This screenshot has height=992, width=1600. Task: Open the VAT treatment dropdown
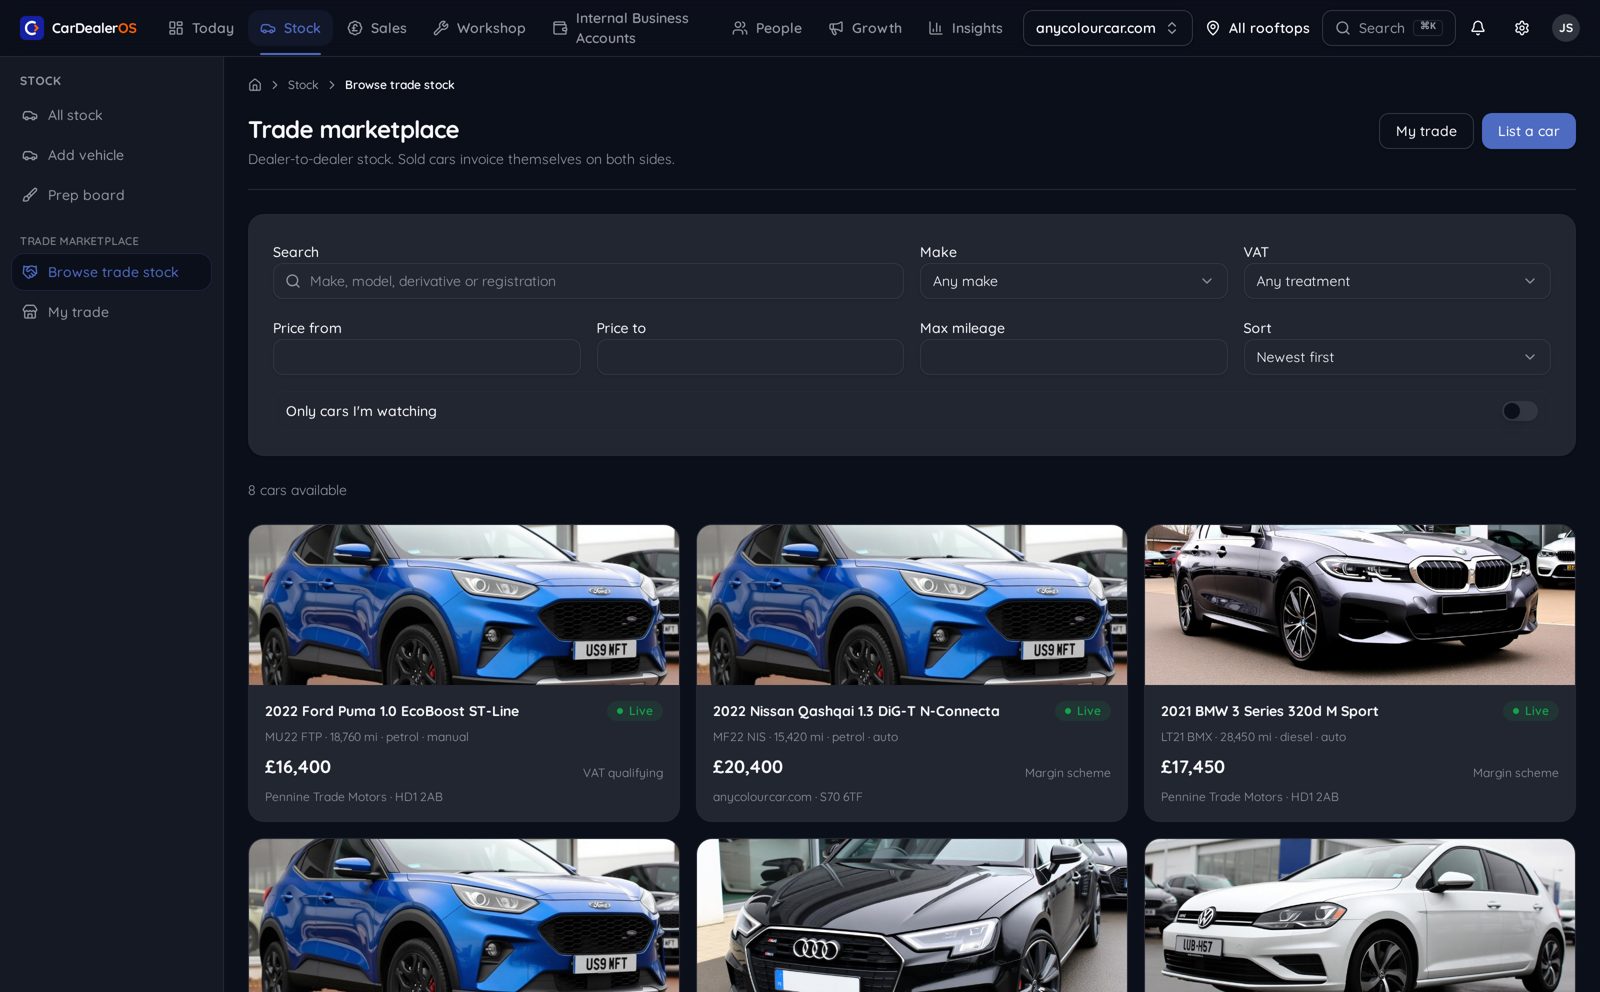click(x=1396, y=281)
